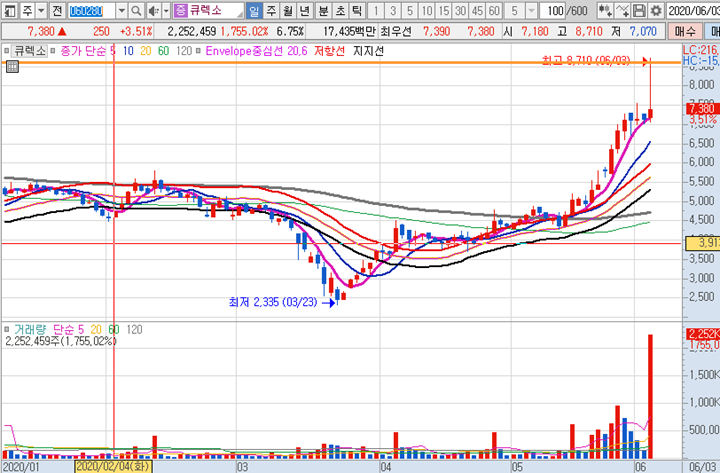Click blue 10 moving average legend
The width and height of the screenshot is (720, 473).
point(128,51)
